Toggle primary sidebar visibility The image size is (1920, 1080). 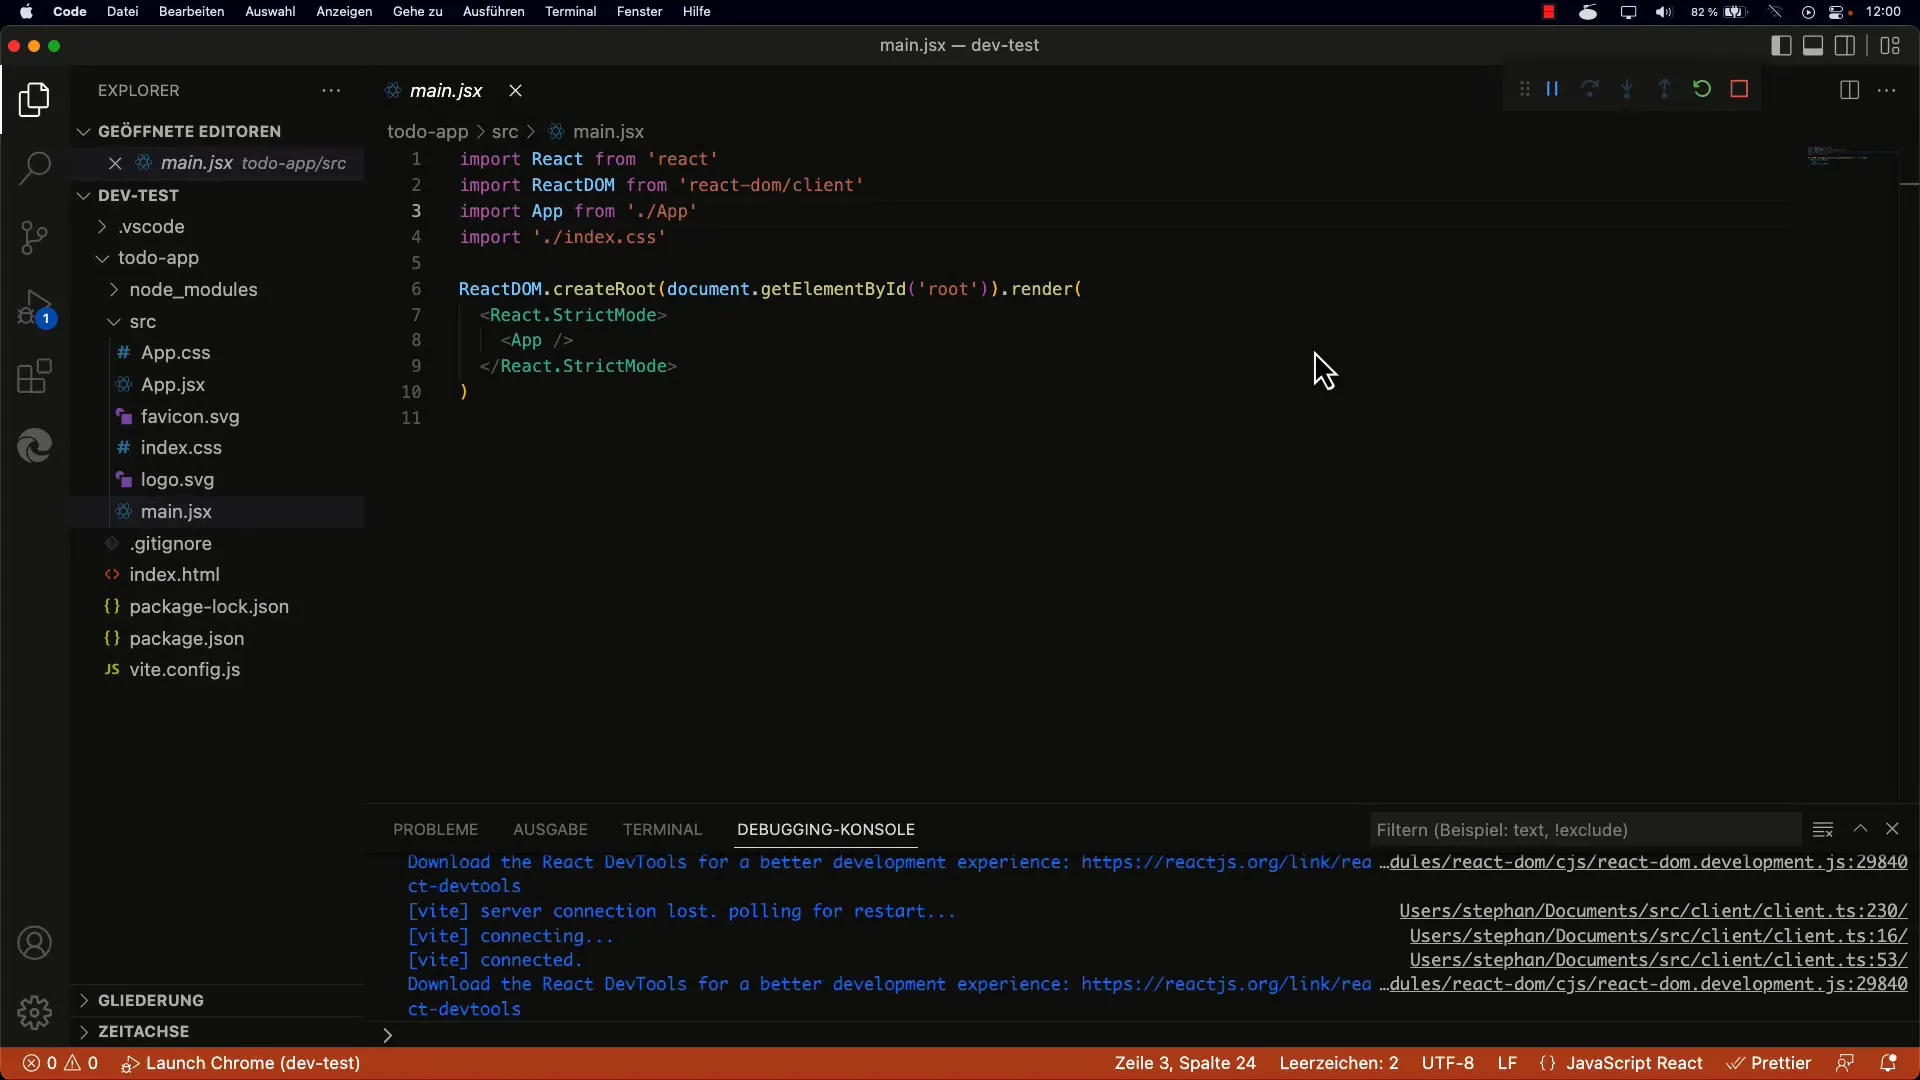coord(1781,45)
